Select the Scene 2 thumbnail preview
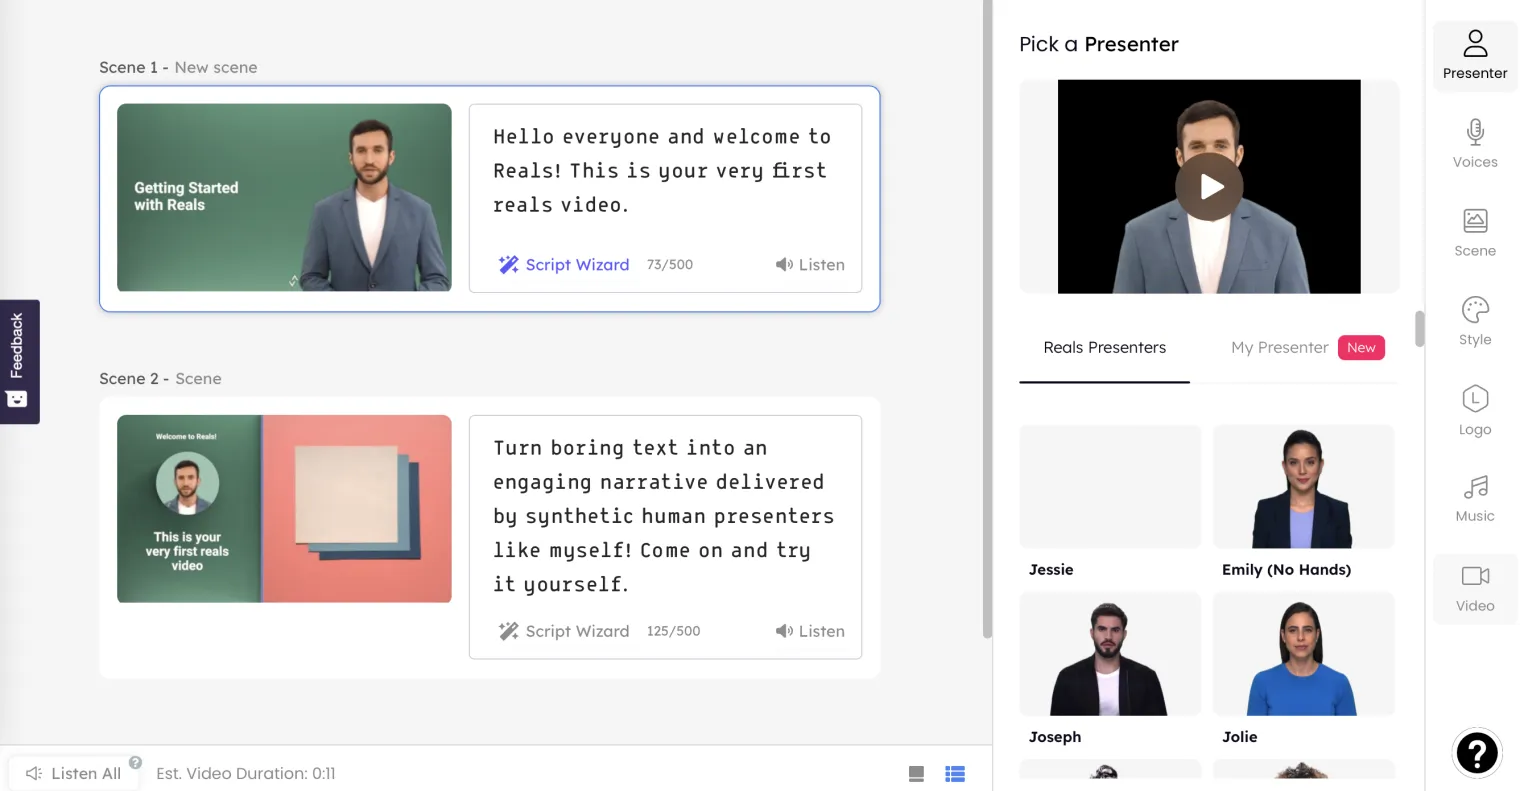This screenshot has width=1520, height=791. point(284,509)
